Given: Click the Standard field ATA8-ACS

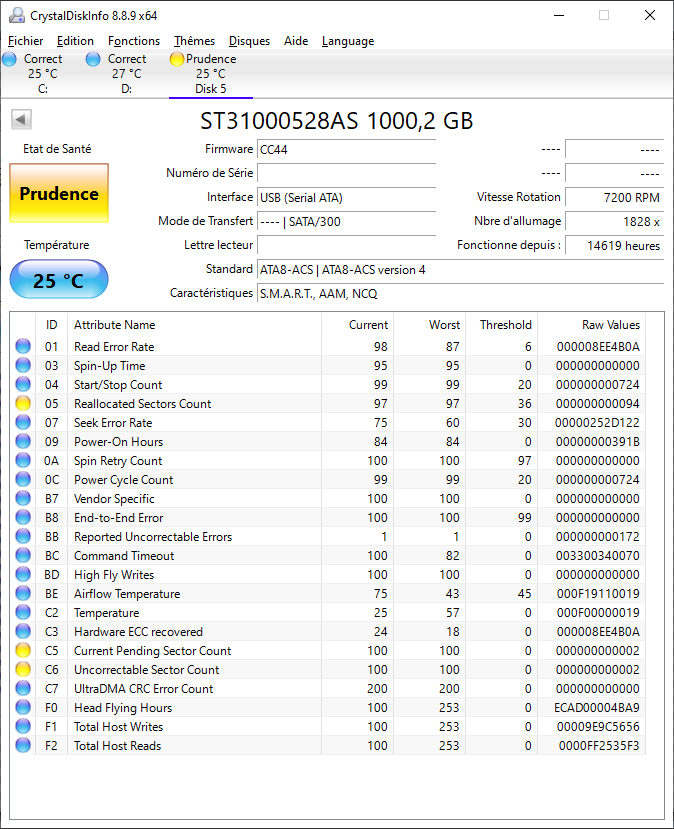Looking at the screenshot, I should [460, 270].
